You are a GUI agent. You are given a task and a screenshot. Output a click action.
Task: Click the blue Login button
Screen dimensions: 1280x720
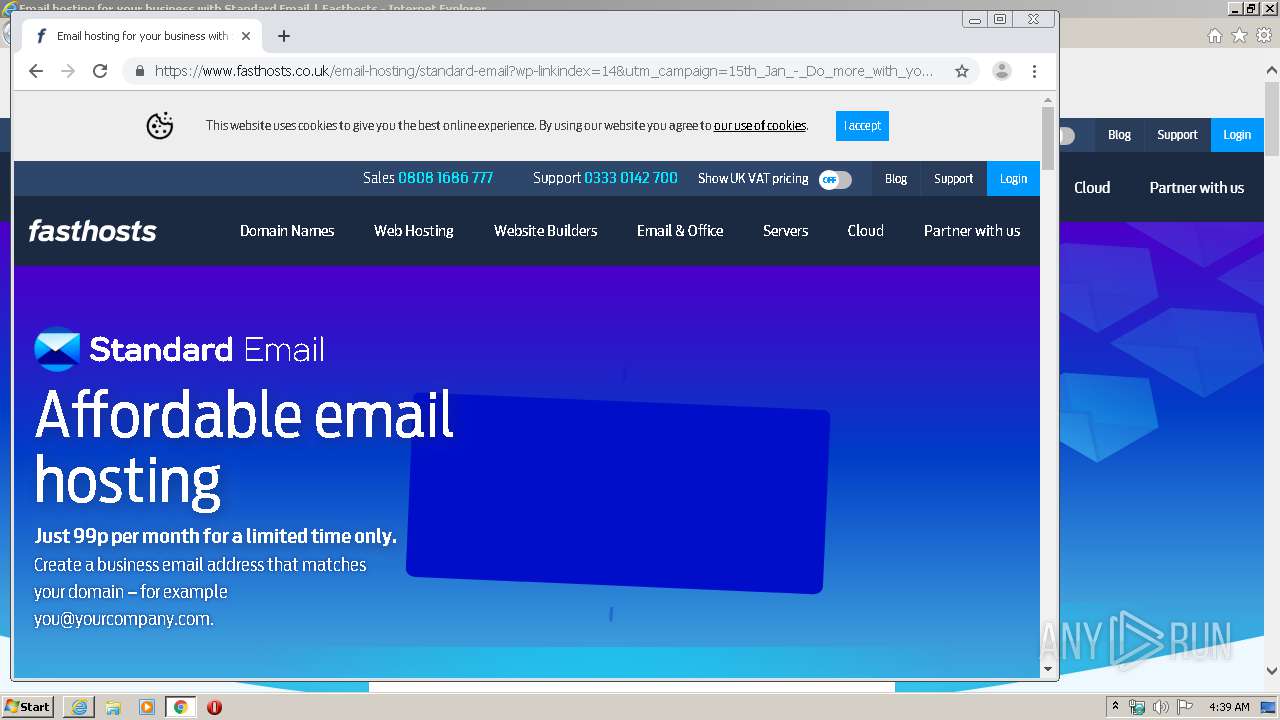(1013, 179)
